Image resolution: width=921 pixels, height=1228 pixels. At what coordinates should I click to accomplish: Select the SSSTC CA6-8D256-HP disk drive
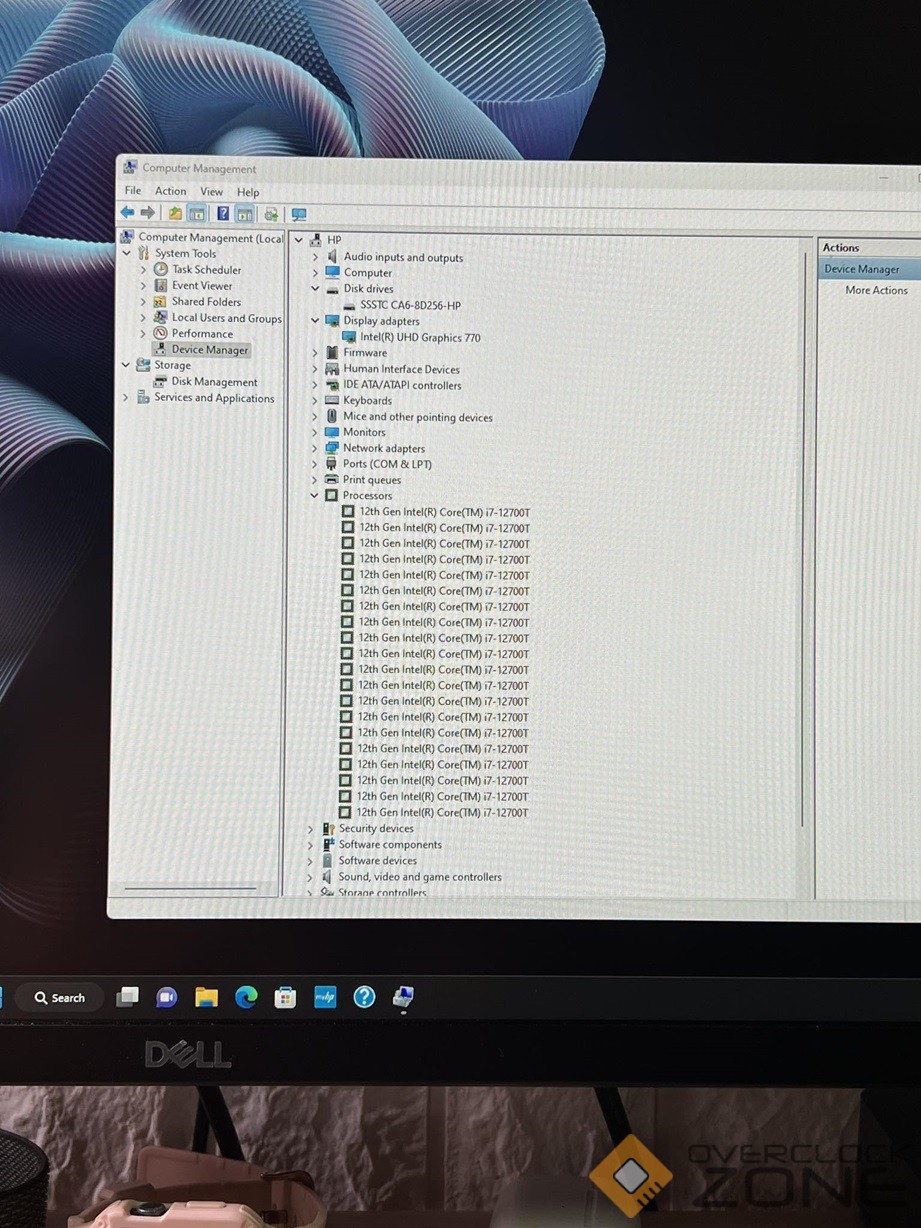pos(410,305)
